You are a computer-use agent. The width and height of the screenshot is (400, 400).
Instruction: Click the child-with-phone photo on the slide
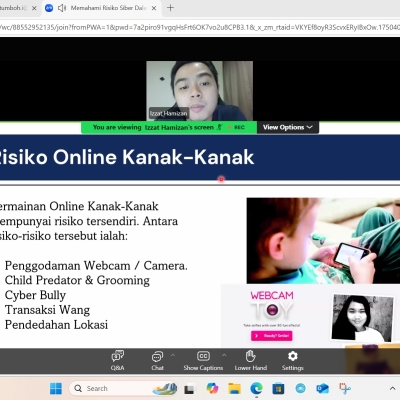point(323,241)
